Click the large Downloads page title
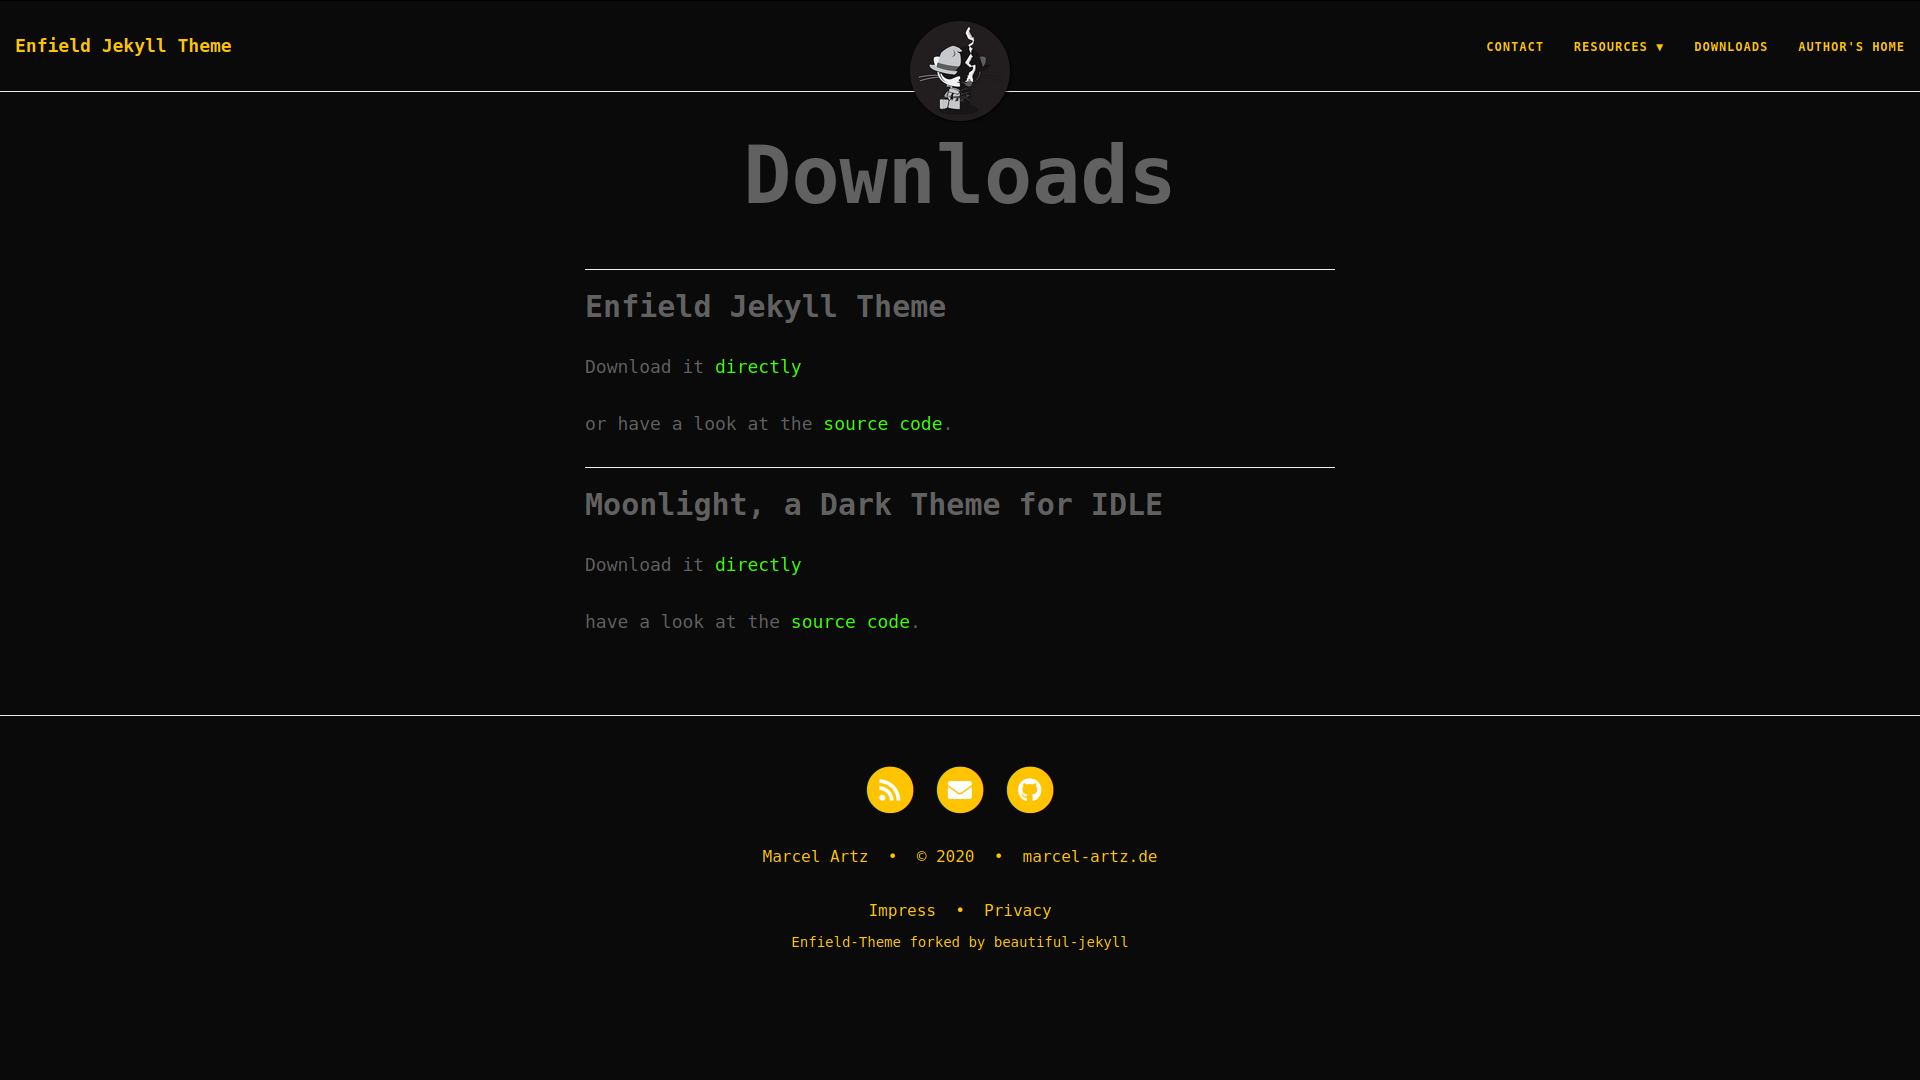Screen dimensions: 1920x1080 click(958, 175)
